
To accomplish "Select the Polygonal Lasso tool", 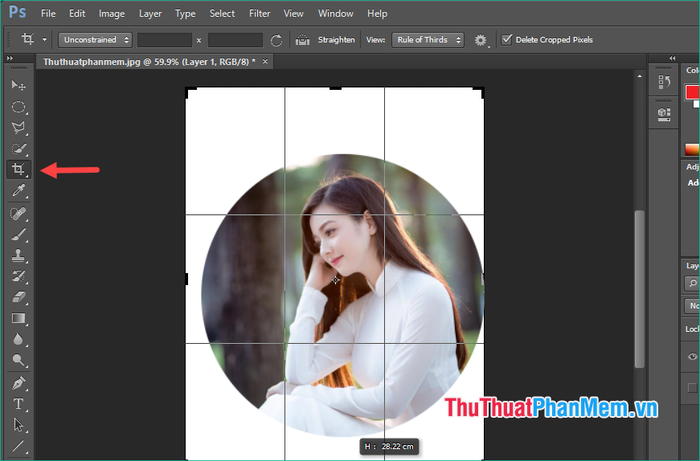I will click(18, 128).
